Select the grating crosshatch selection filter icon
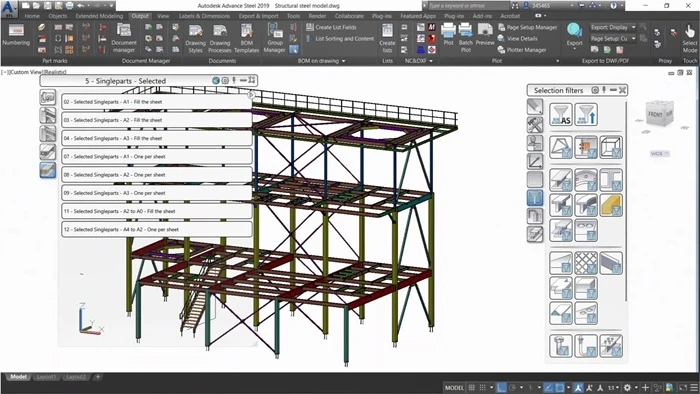The height and width of the screenshot is (394, 700). click(586, 262)
